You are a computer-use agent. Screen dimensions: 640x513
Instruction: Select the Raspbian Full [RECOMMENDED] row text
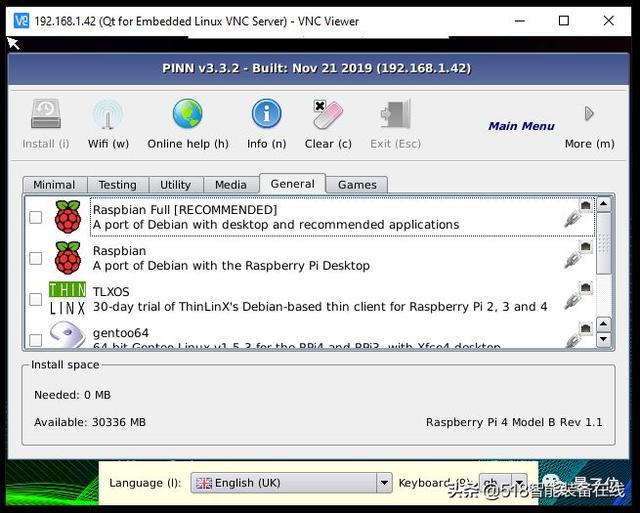click(x=185, y=210)
